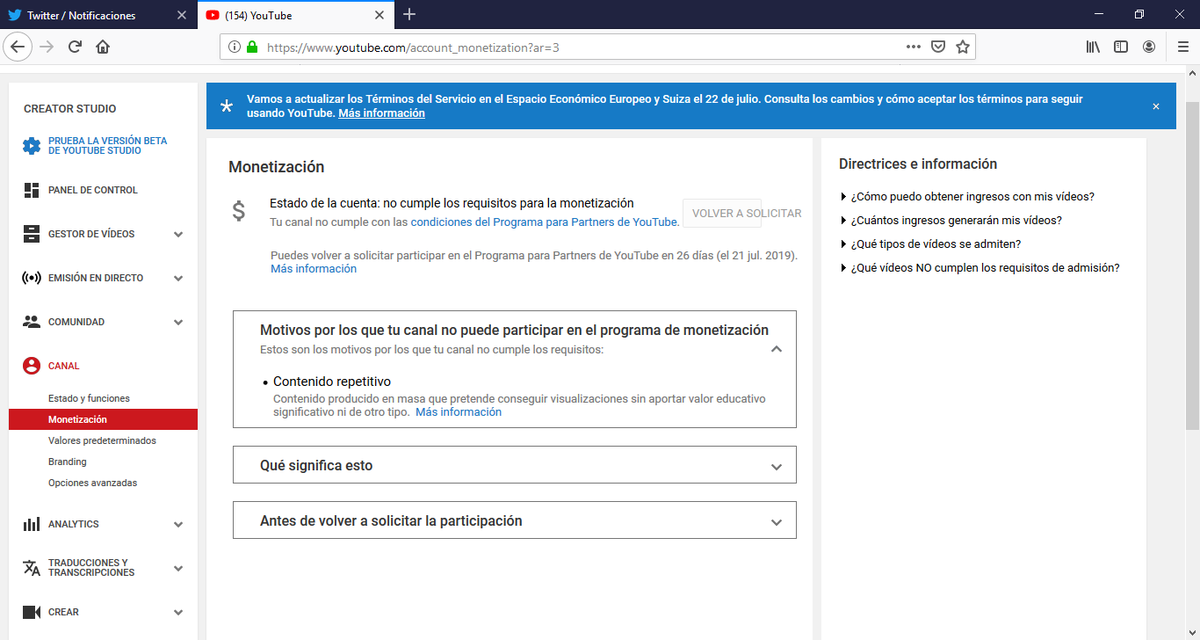
Task: Open a new browser tab
Action: coord(409,15)
